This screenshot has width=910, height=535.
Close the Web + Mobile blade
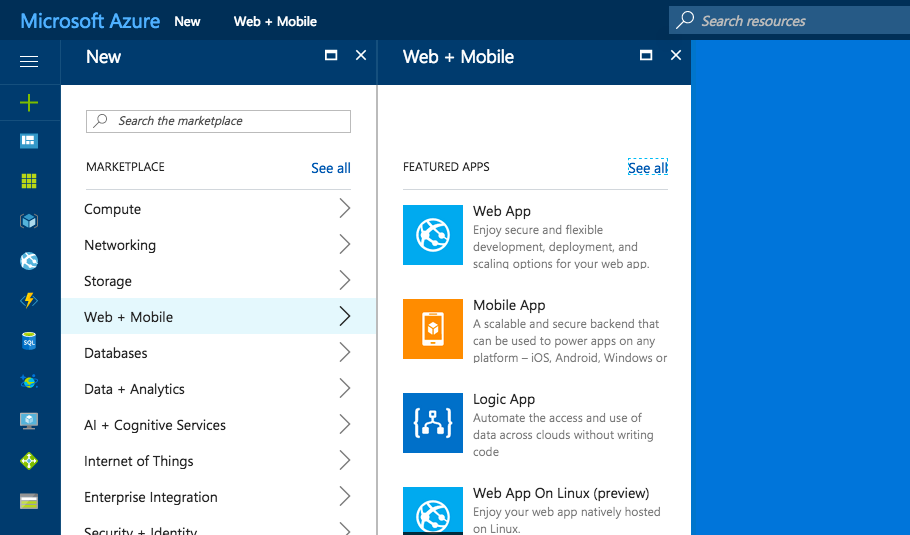pyautogui.click(x=676, y=55)
